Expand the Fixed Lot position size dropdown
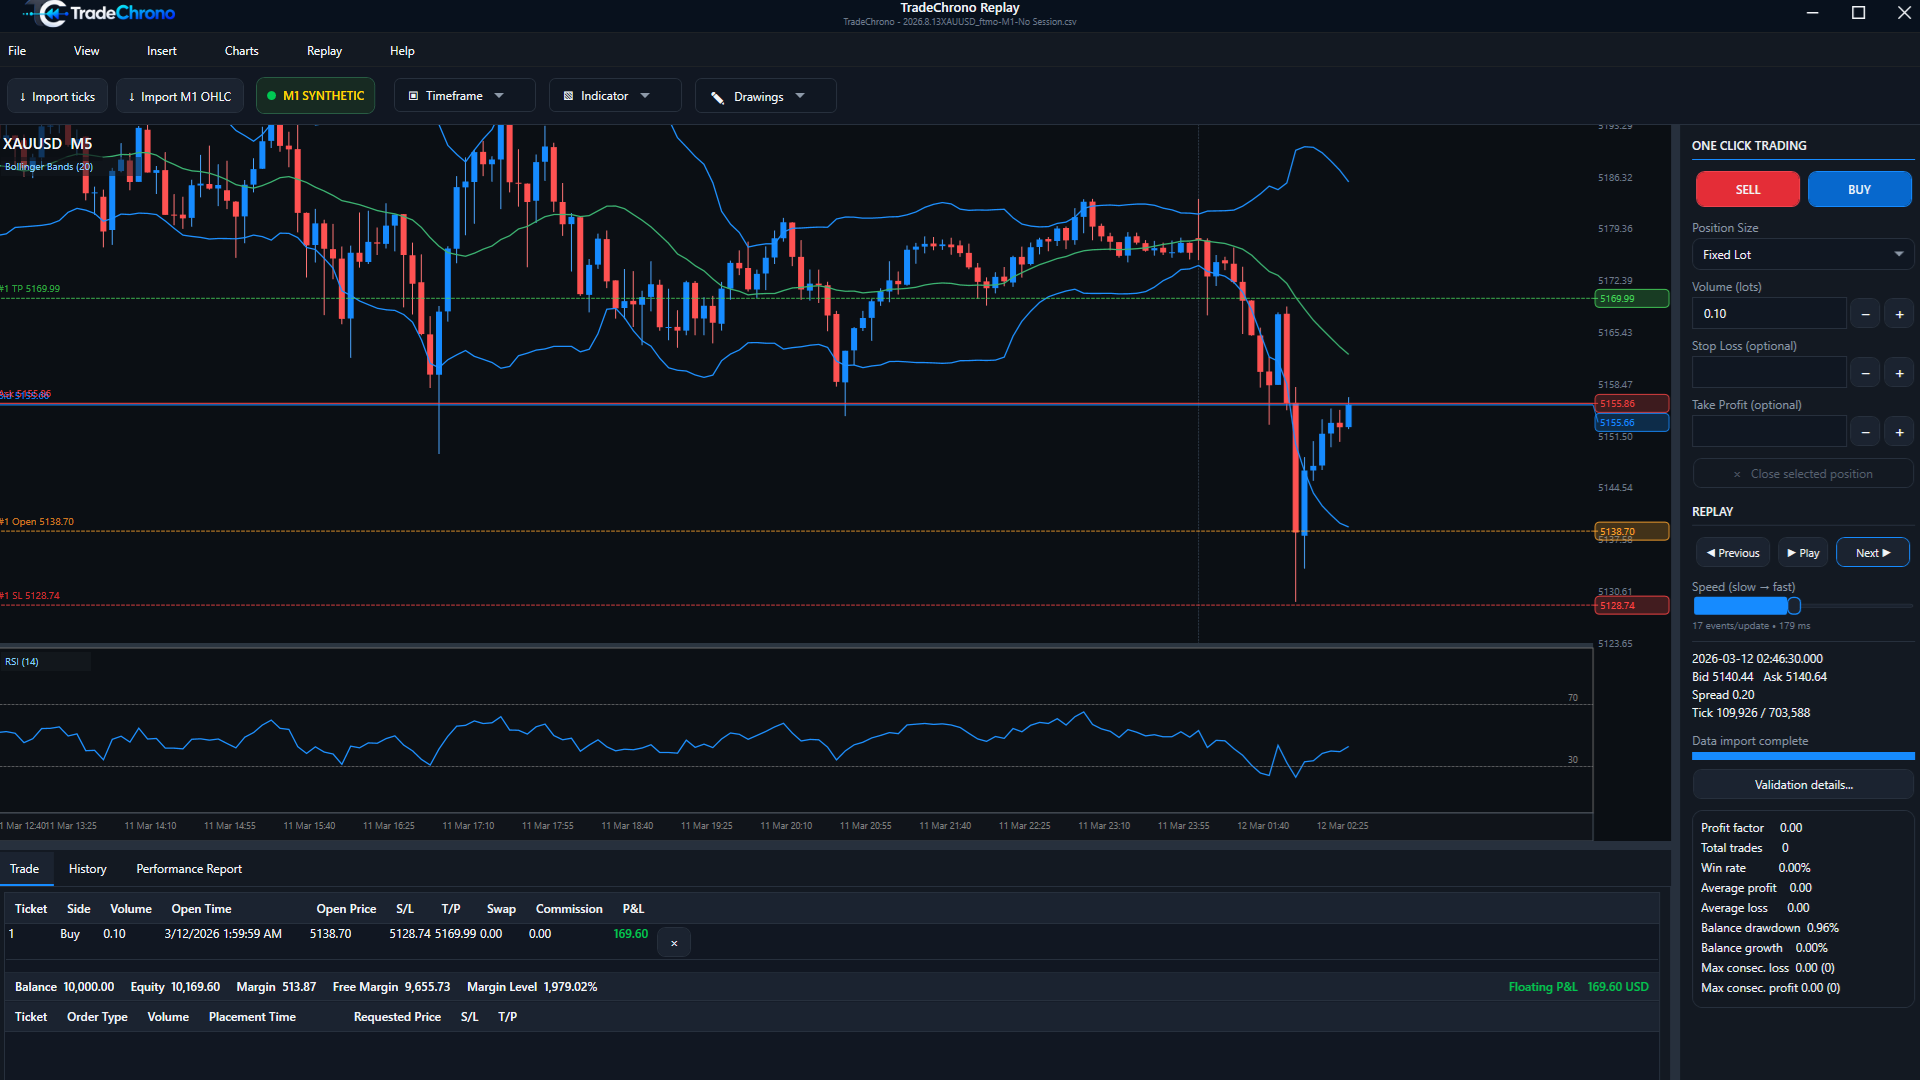 [x=1802, y=255]
